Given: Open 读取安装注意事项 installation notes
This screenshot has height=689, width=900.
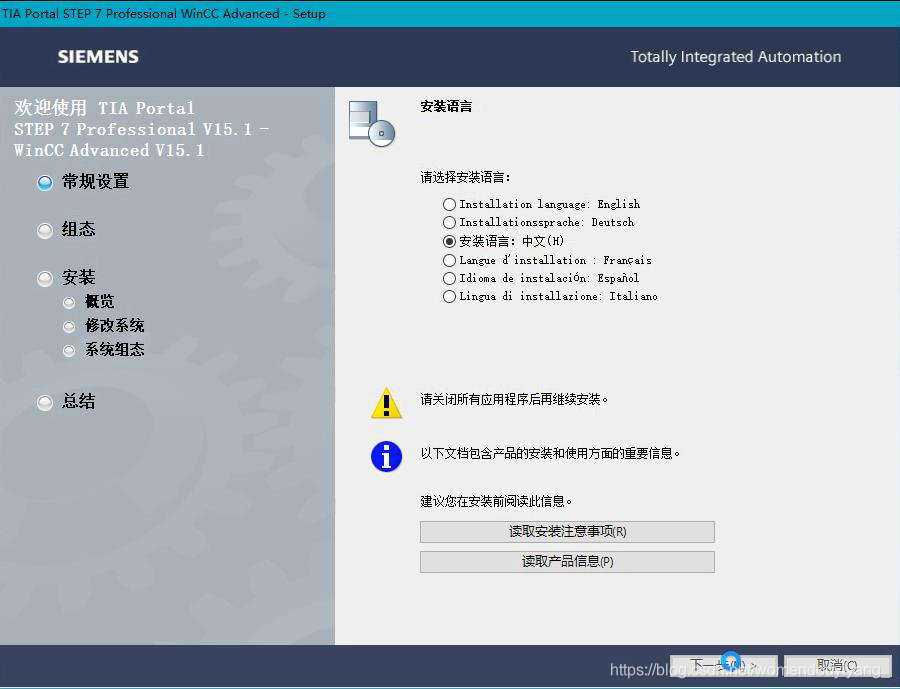Looking at the screenshot, I should click(x=567, y=532).
